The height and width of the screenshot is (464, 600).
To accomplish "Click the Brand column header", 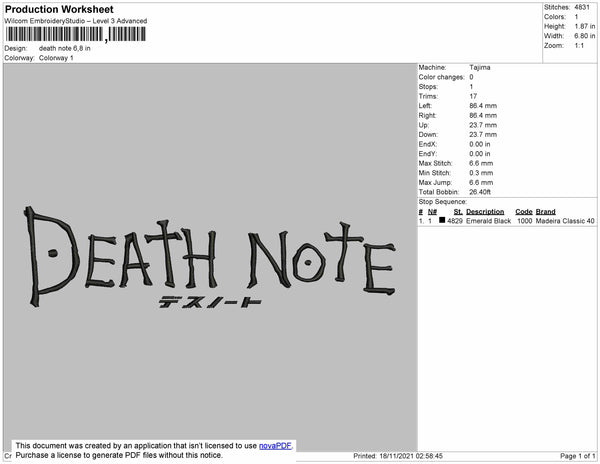I will point(545,212).
